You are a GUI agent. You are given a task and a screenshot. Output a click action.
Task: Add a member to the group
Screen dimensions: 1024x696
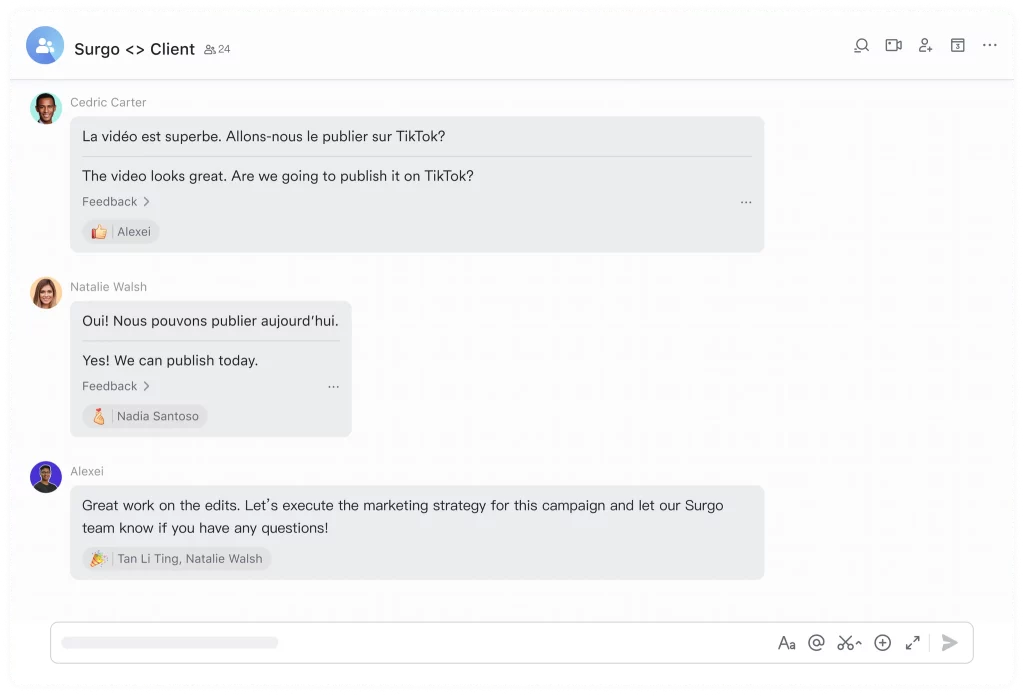click(x=925, y=45)
